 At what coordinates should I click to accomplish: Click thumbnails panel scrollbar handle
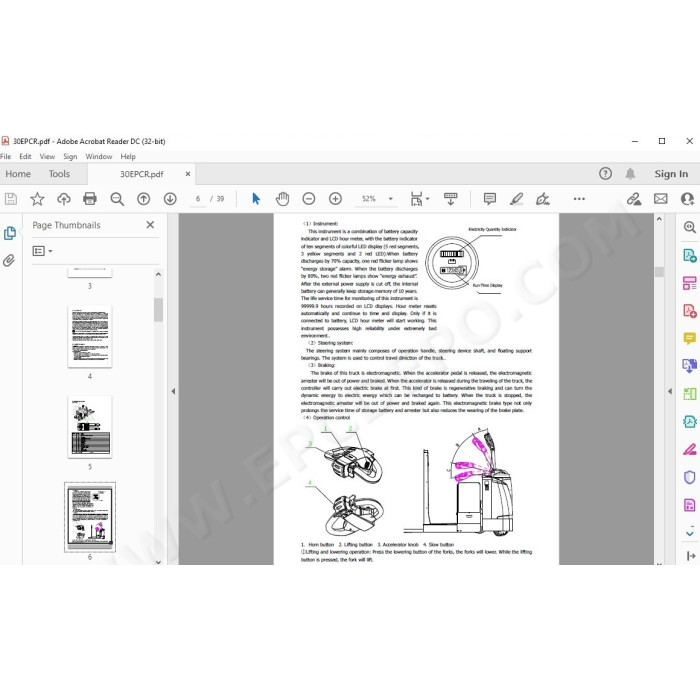pyautogui.click(x=158, y=309)
